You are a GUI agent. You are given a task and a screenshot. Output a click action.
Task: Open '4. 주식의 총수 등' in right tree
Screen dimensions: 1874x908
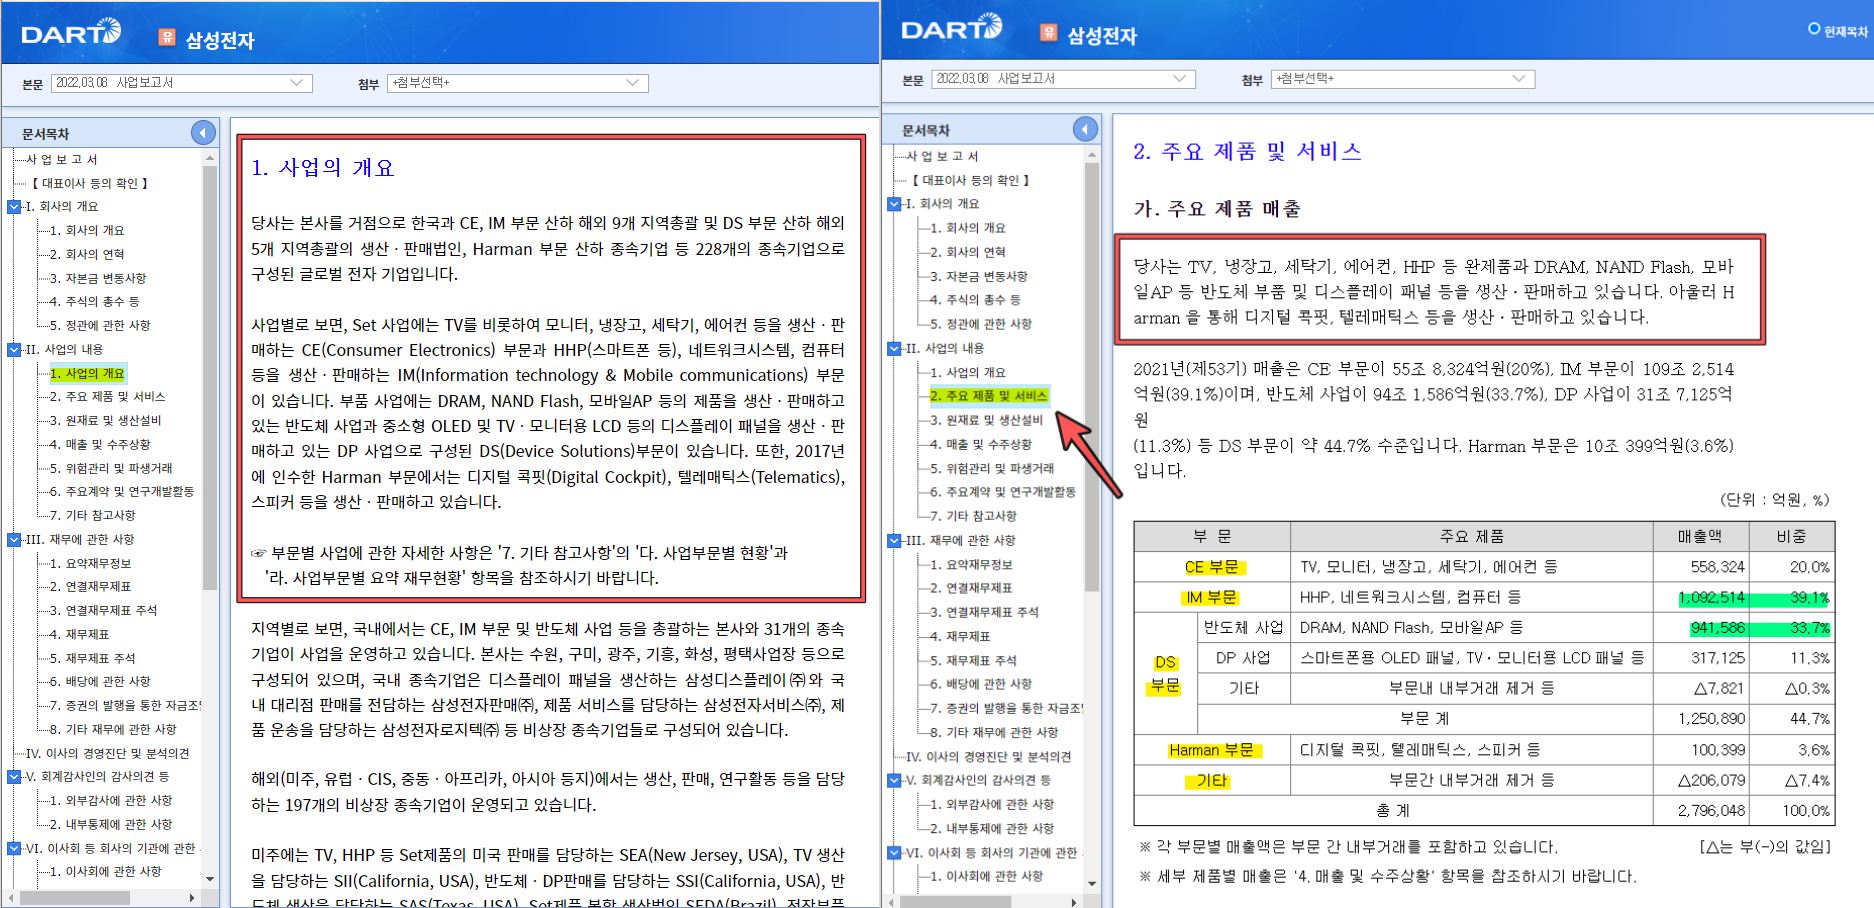(x=976, y=300)
